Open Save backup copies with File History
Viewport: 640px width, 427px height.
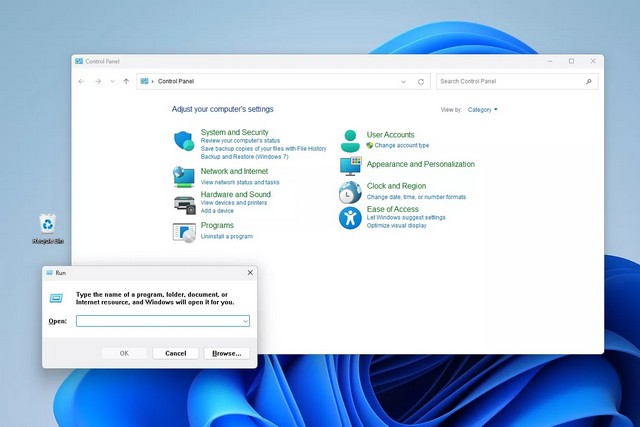[x=263, y=149]
